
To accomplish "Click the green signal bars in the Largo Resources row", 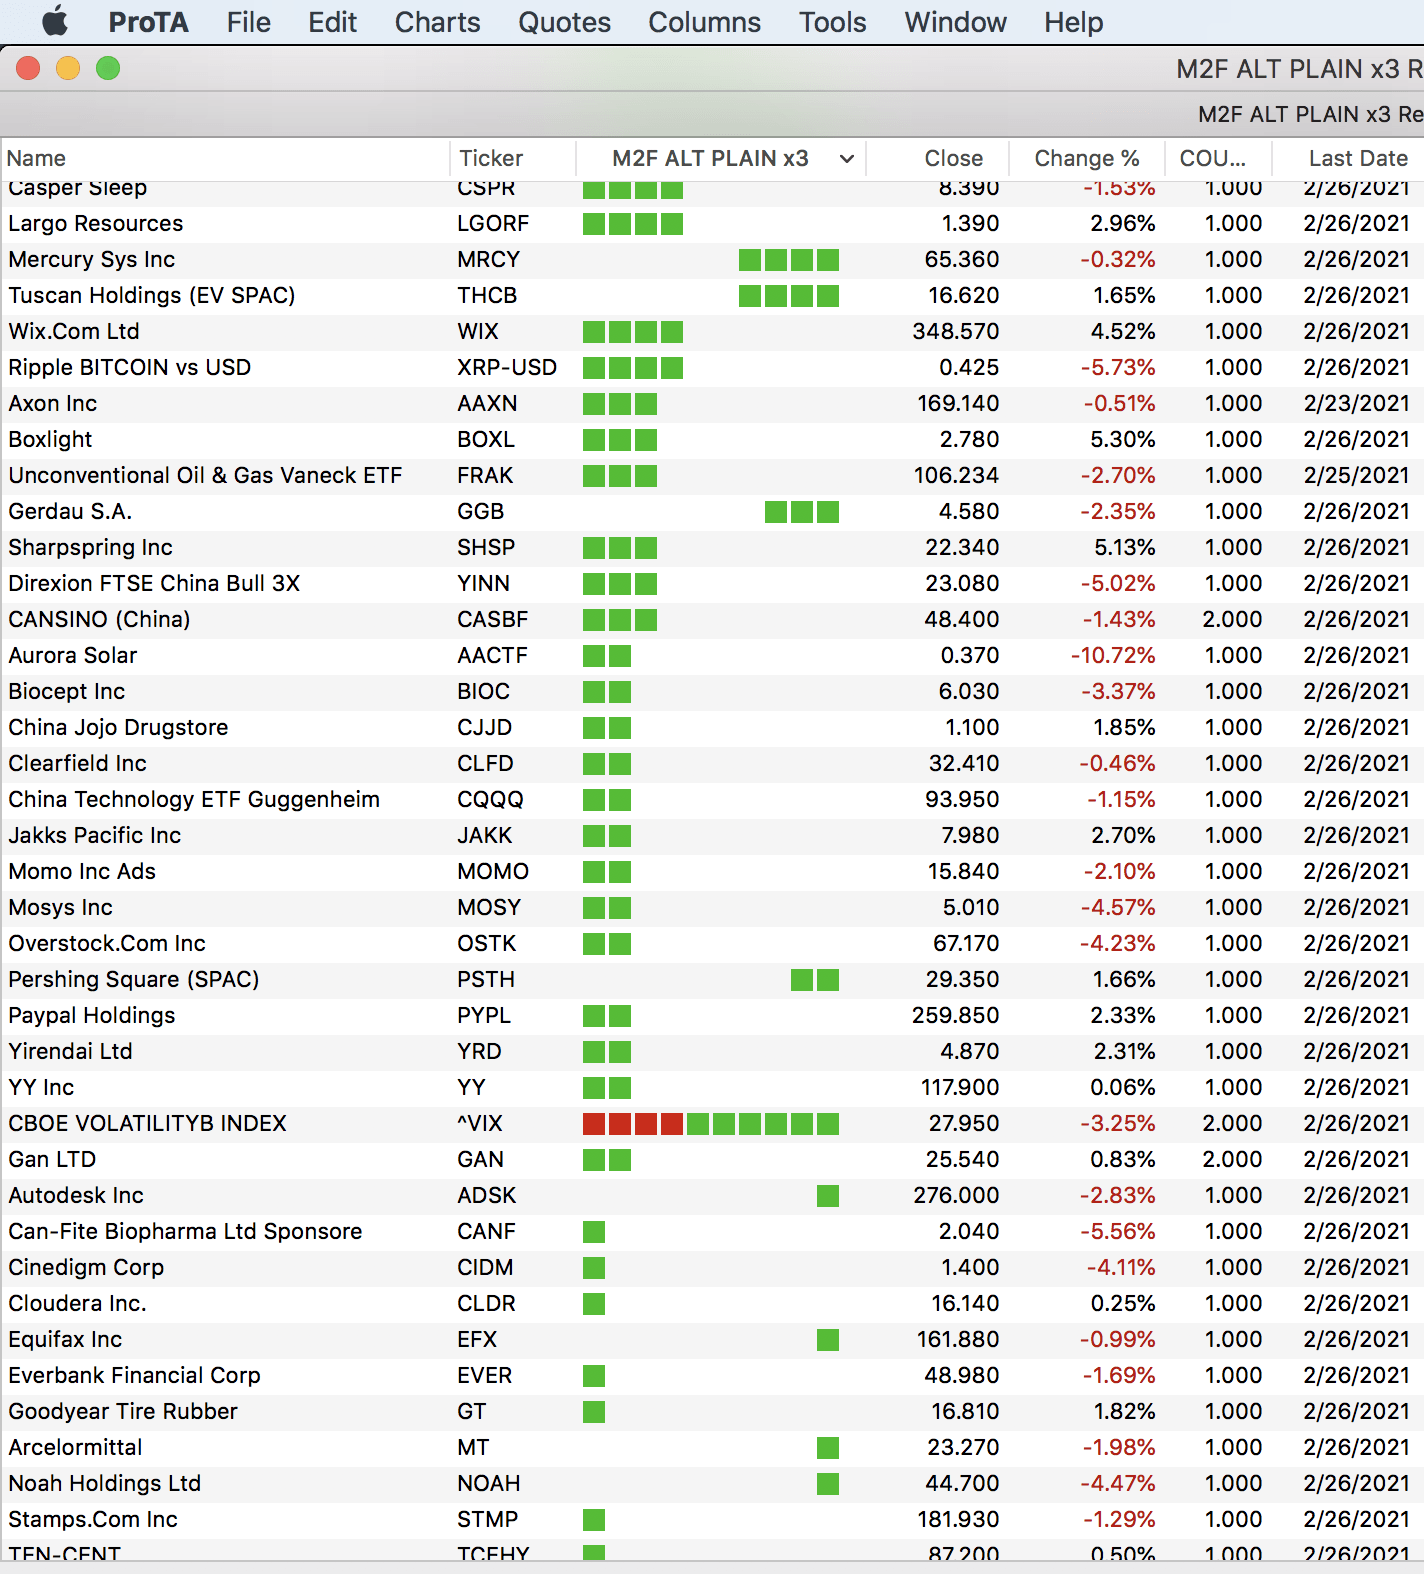I will pos(633,224).
